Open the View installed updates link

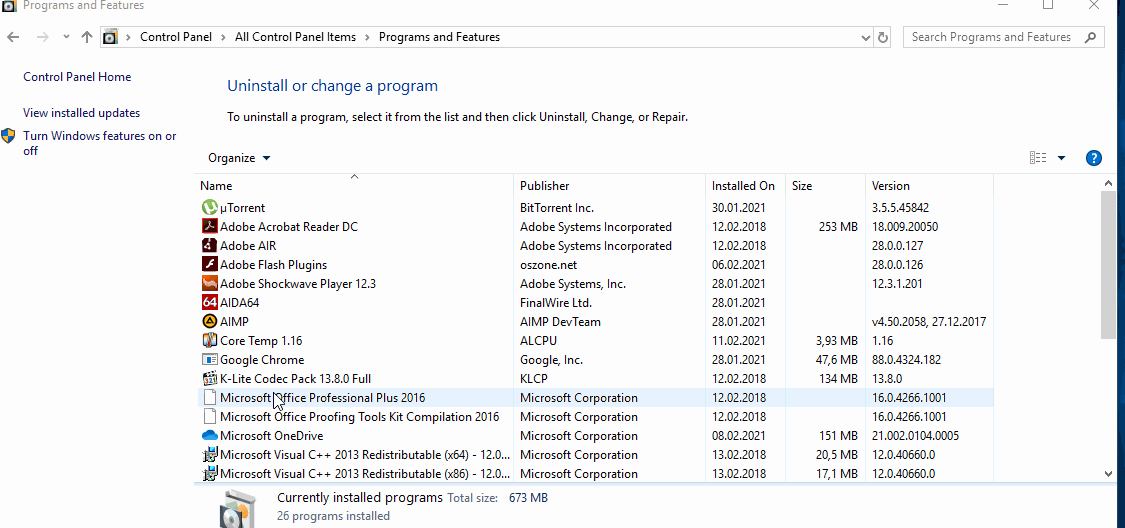pos(82,113)
